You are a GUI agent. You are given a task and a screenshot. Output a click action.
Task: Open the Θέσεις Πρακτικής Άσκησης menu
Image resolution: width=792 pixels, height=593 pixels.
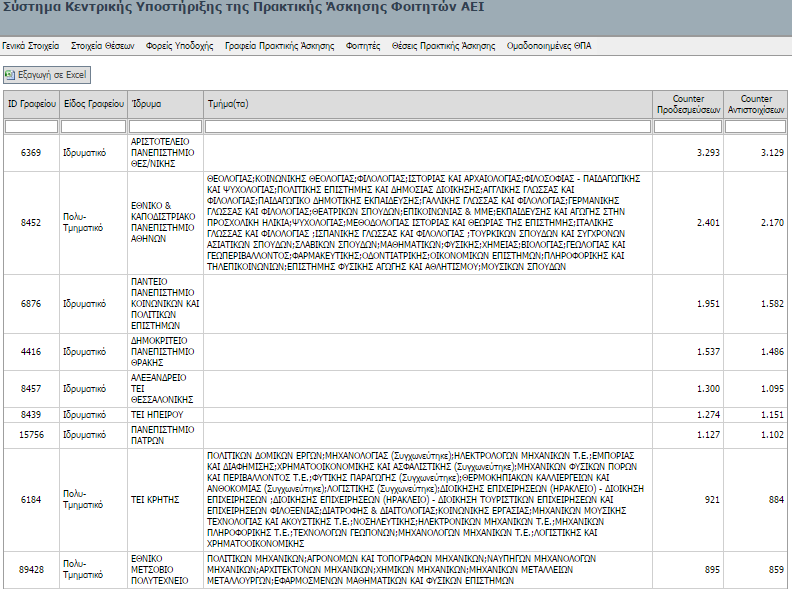443,46
